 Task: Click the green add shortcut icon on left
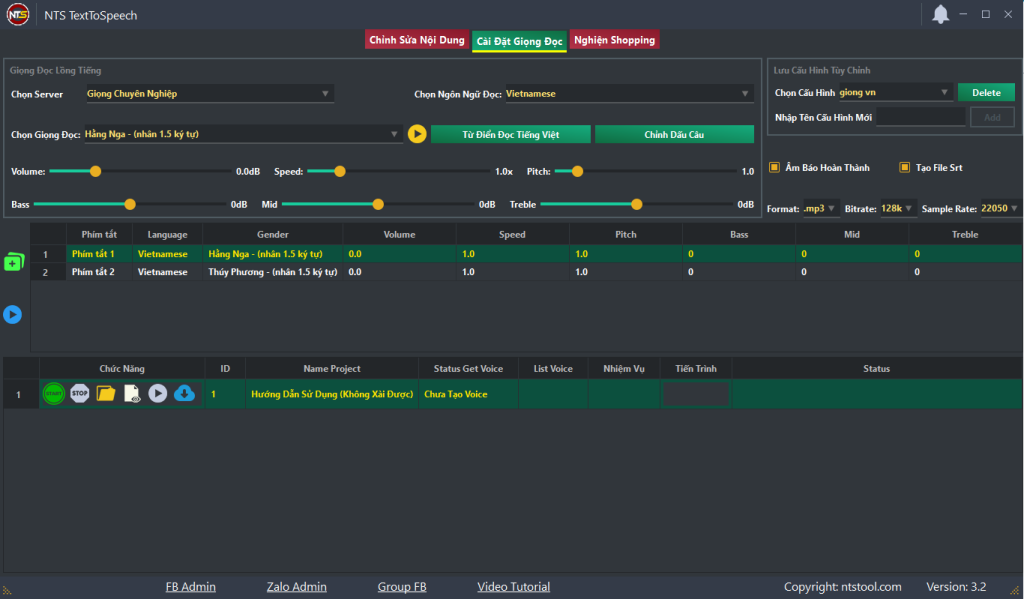point(13,262)
